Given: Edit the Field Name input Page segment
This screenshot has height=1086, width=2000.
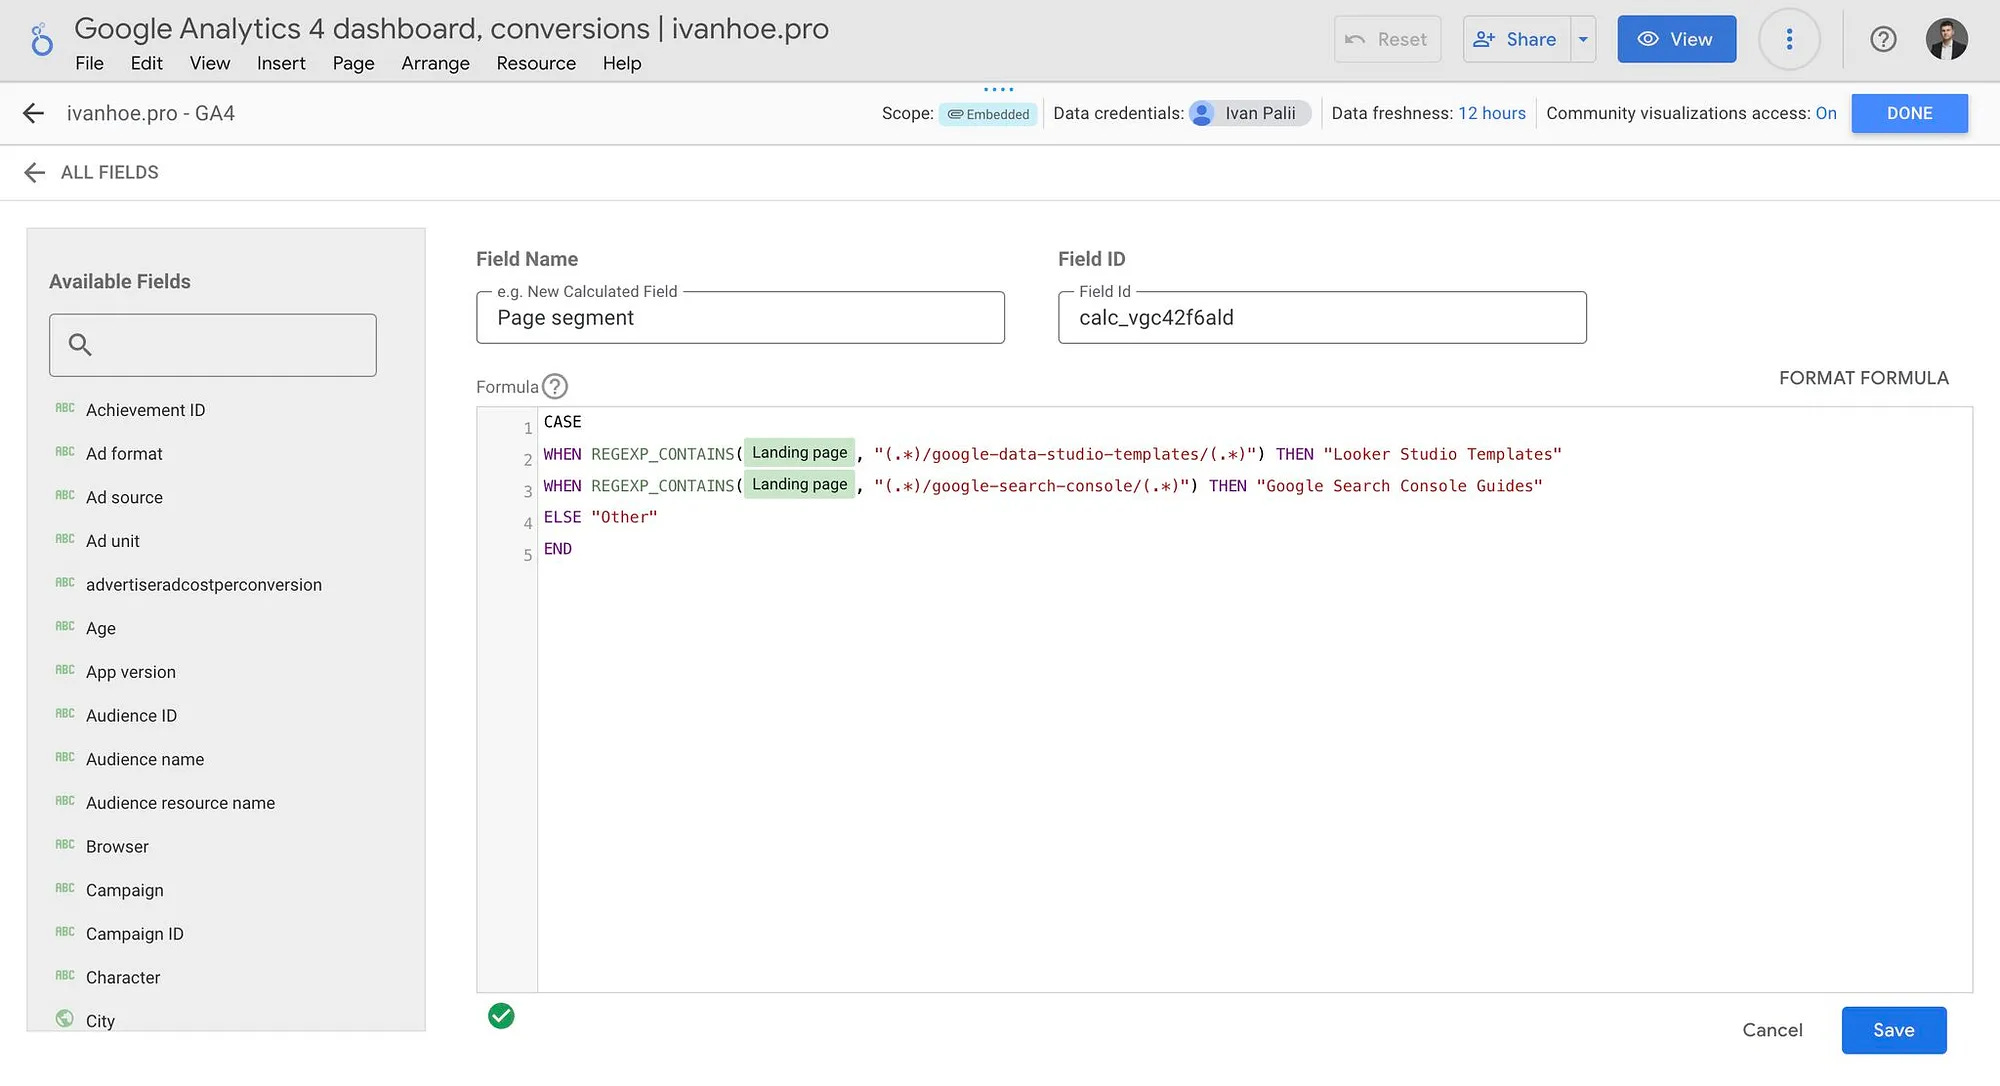Looking at the screenshot, I should (740, 317).
